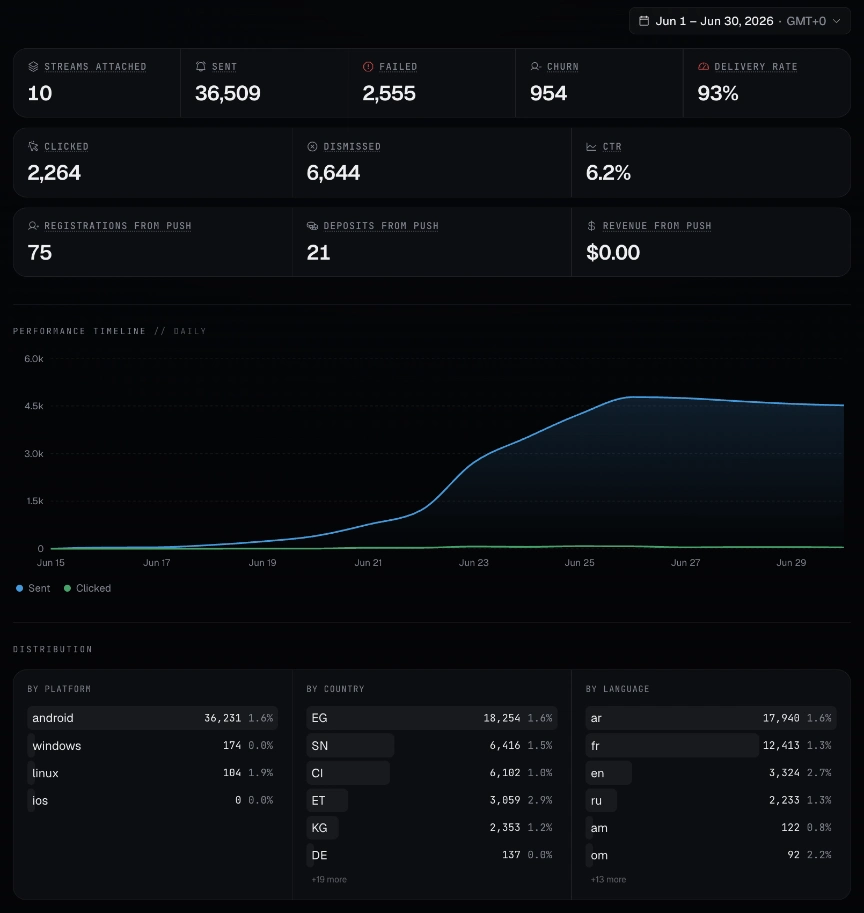Click the calendar icon in date selector
The image size is (864, 913).
pos(644,21)
